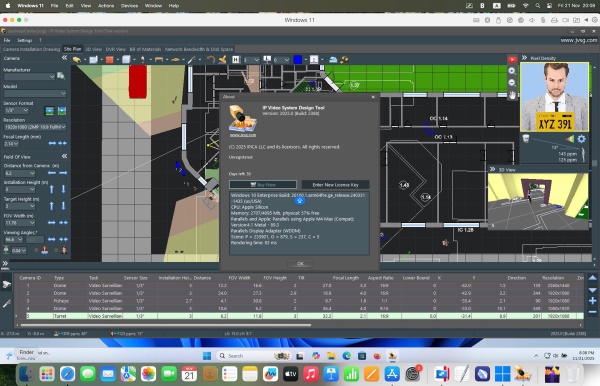600x386 pixels.
Task: Open the YouTube tutorial icon
Action: [x=512, y=59]
